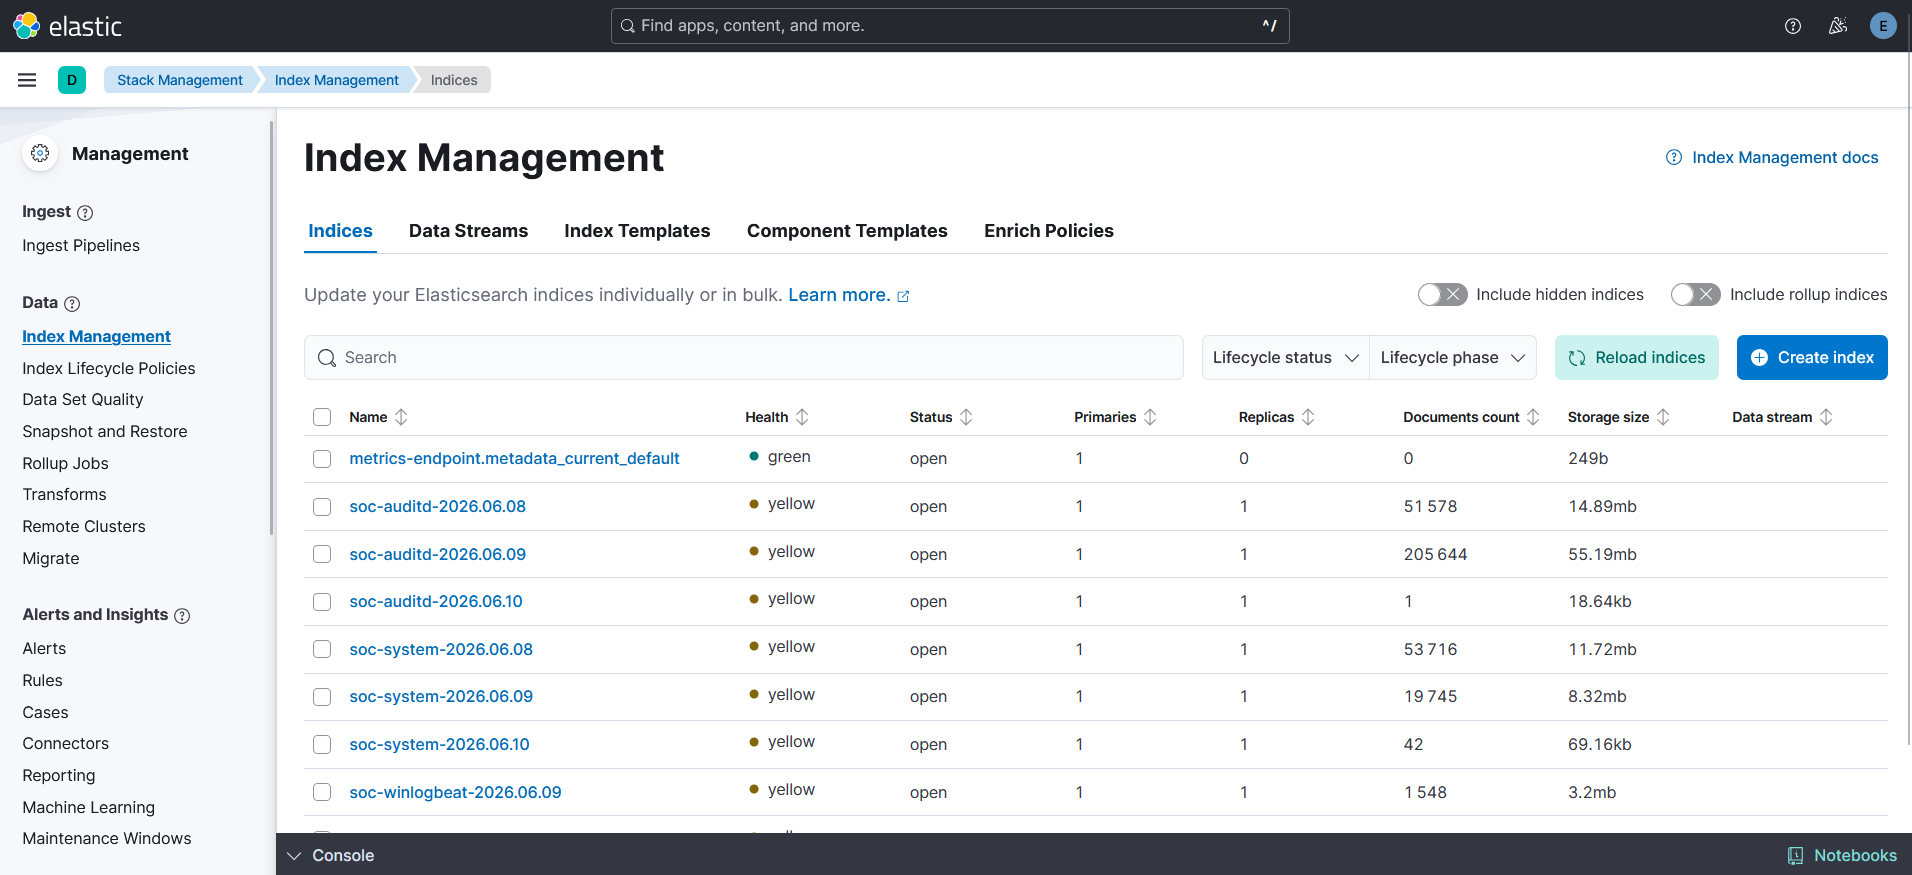Open the soc-auditd-2026.06.08 index
Image resolution: width=1912 pixels, height=875 pixels.
[x=437, y=507]
